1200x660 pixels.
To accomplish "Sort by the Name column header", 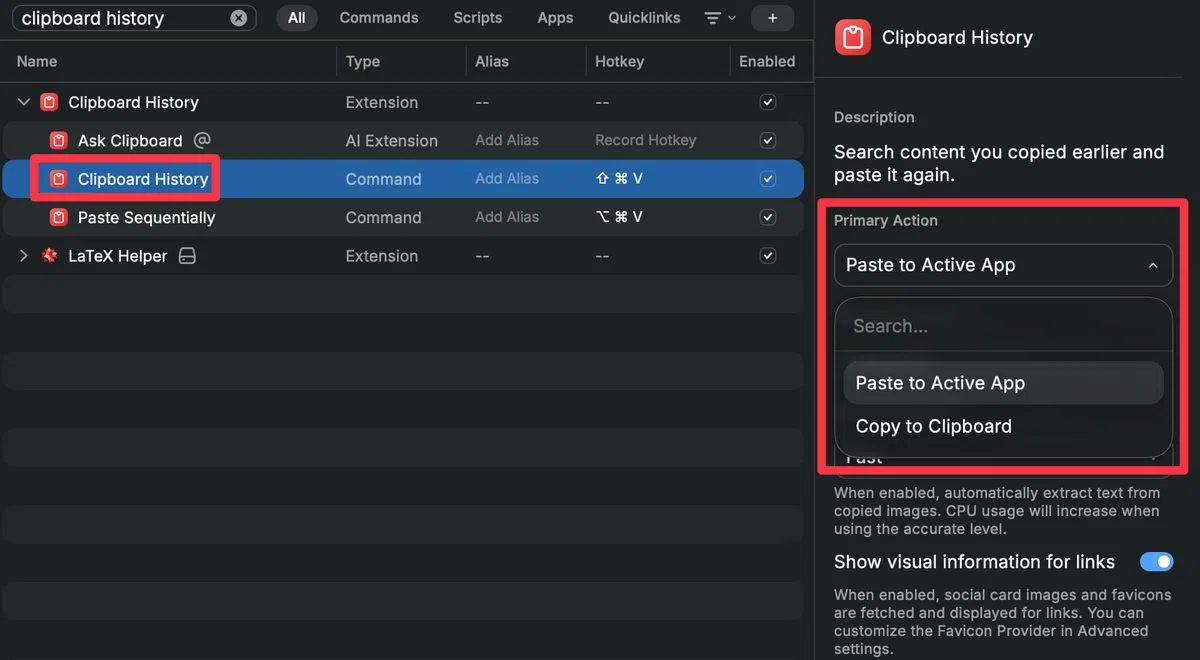I will (x=37, y=61).
